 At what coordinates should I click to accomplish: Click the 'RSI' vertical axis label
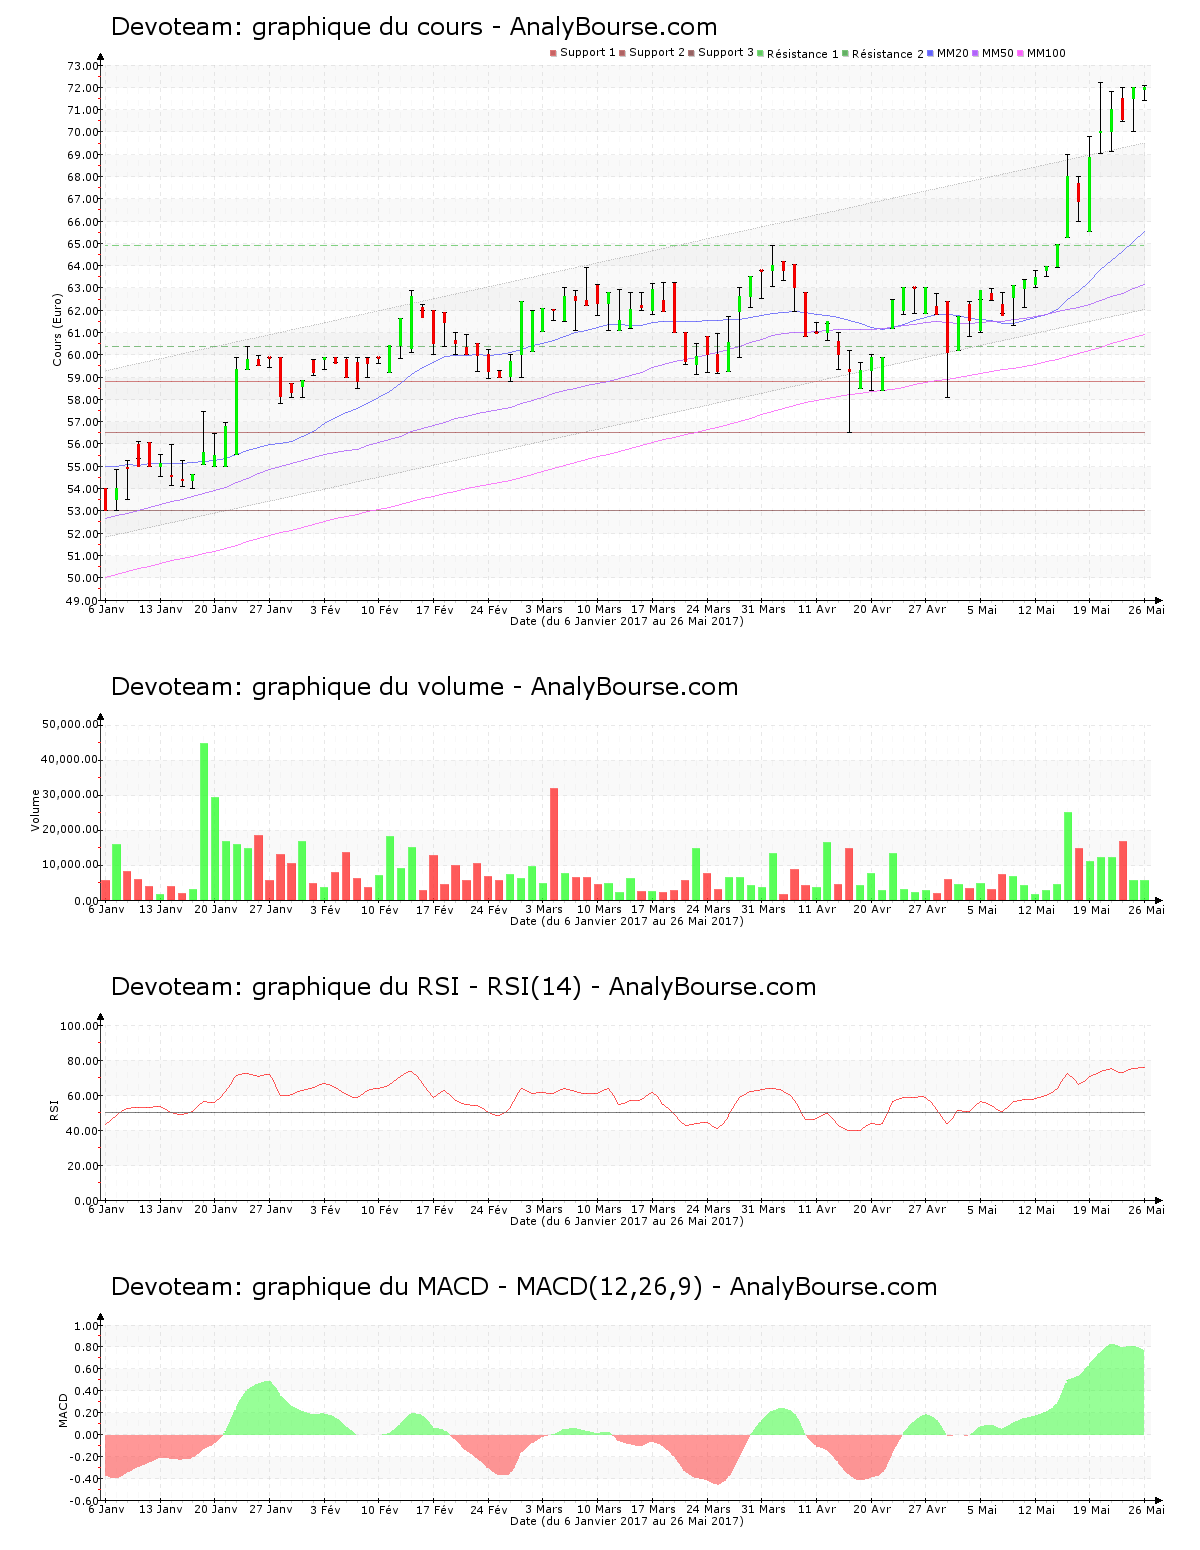click(54, 1109)
